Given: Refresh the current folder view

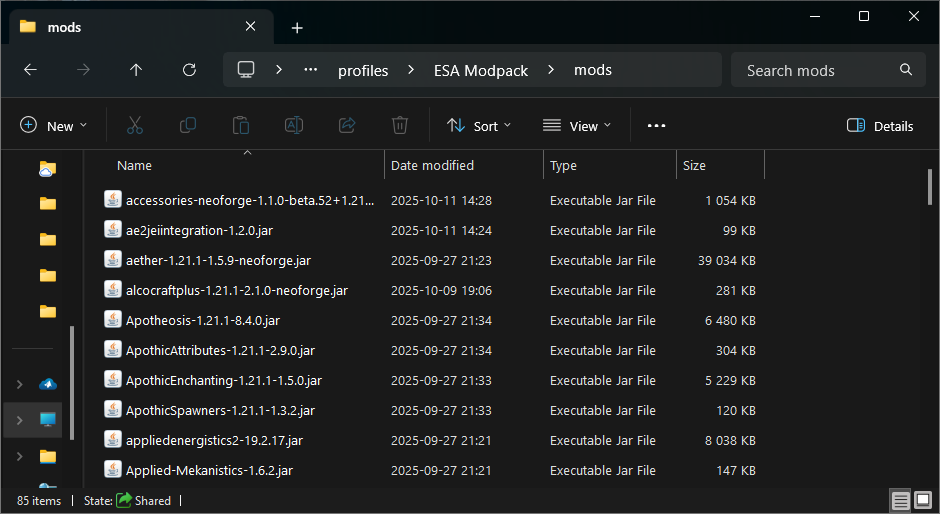Looking at the screenshot, I should 189,70.
